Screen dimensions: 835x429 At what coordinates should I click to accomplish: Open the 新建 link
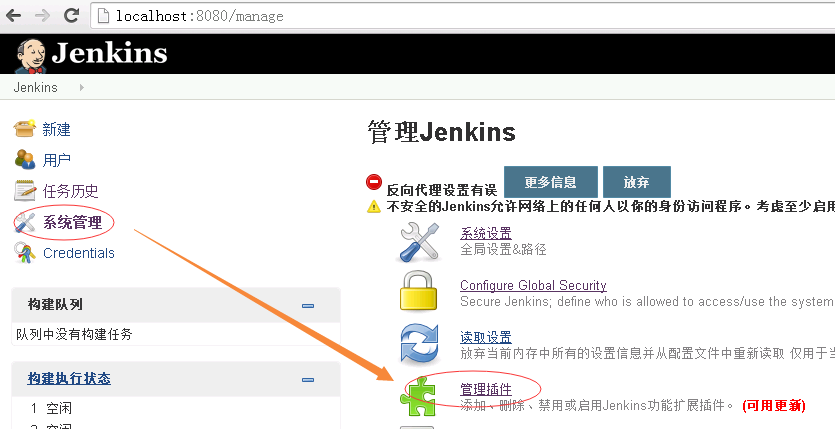point(56,129)
